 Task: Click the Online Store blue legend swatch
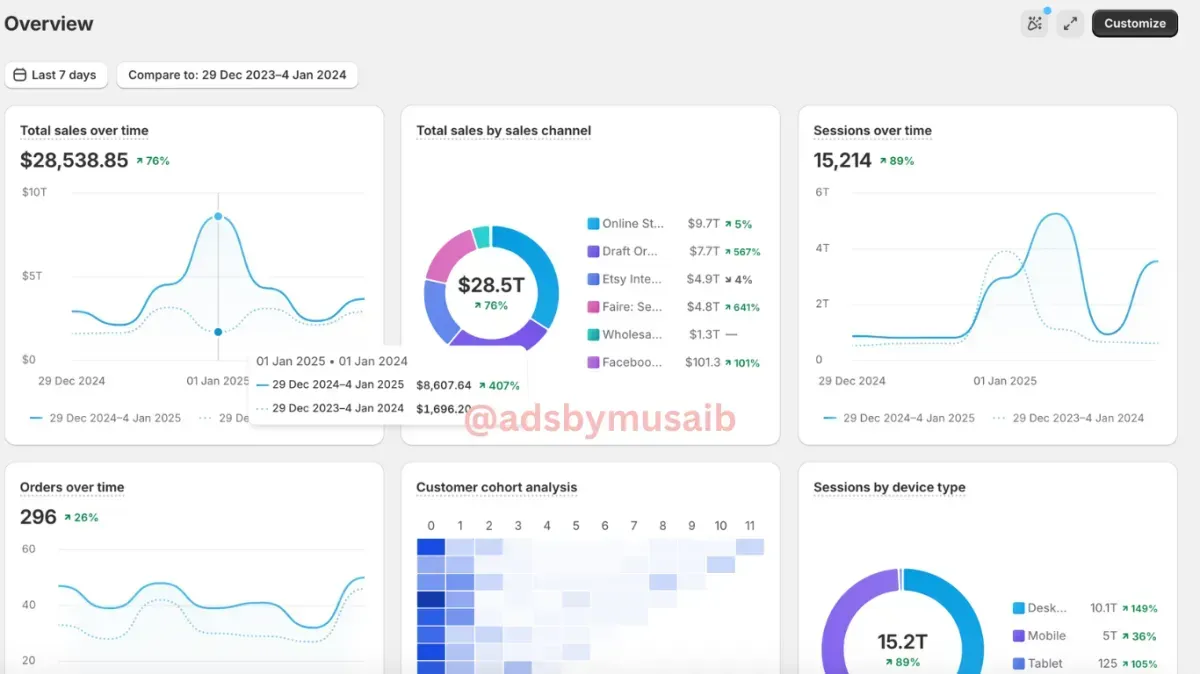(x=593, y=224)
